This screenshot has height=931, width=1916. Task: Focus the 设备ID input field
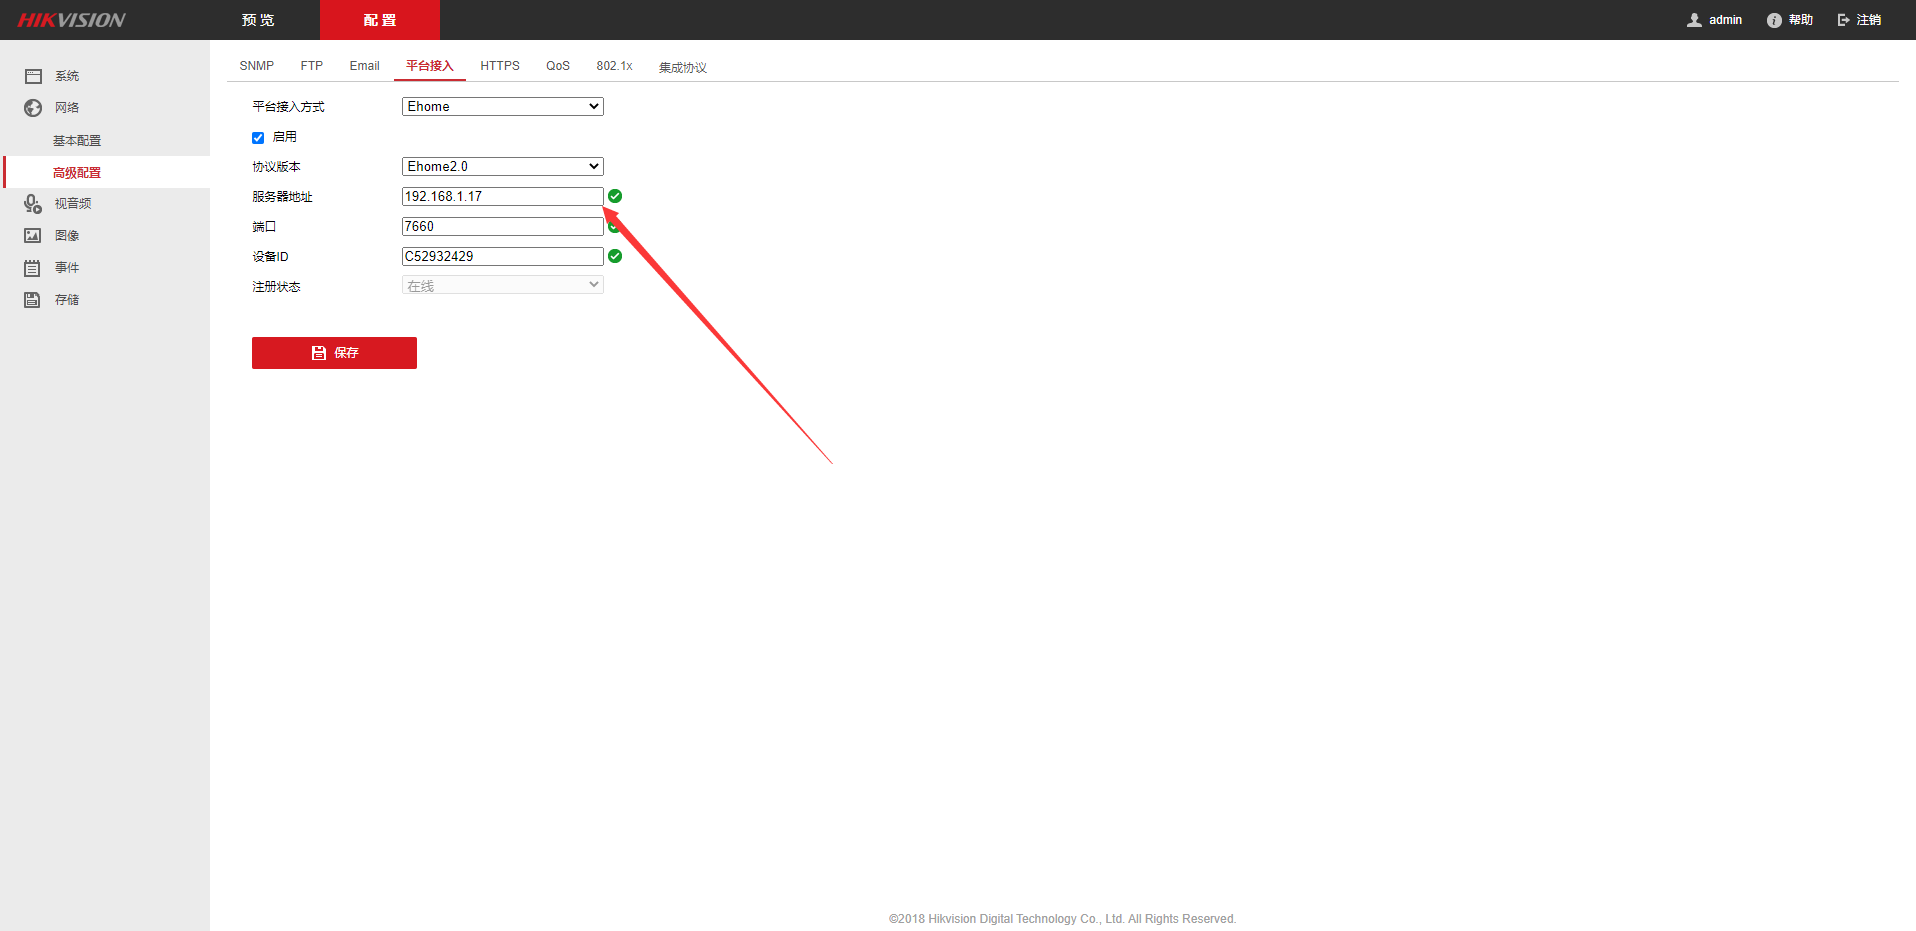tap(502, 256)
